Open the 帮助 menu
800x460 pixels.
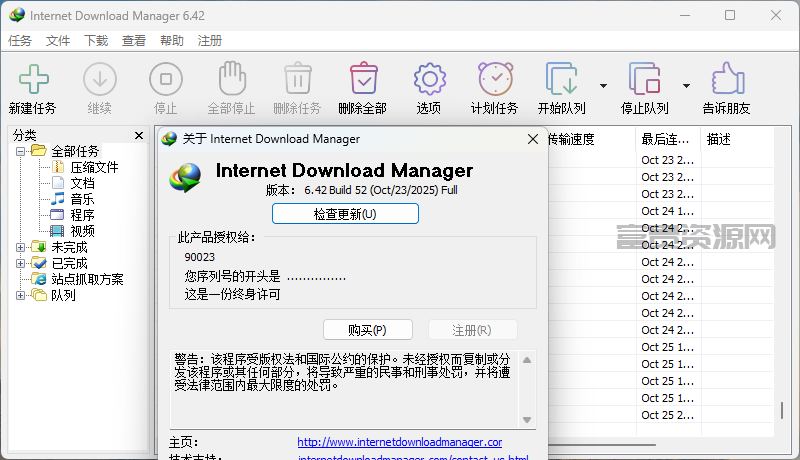click(x=171, y=41)
